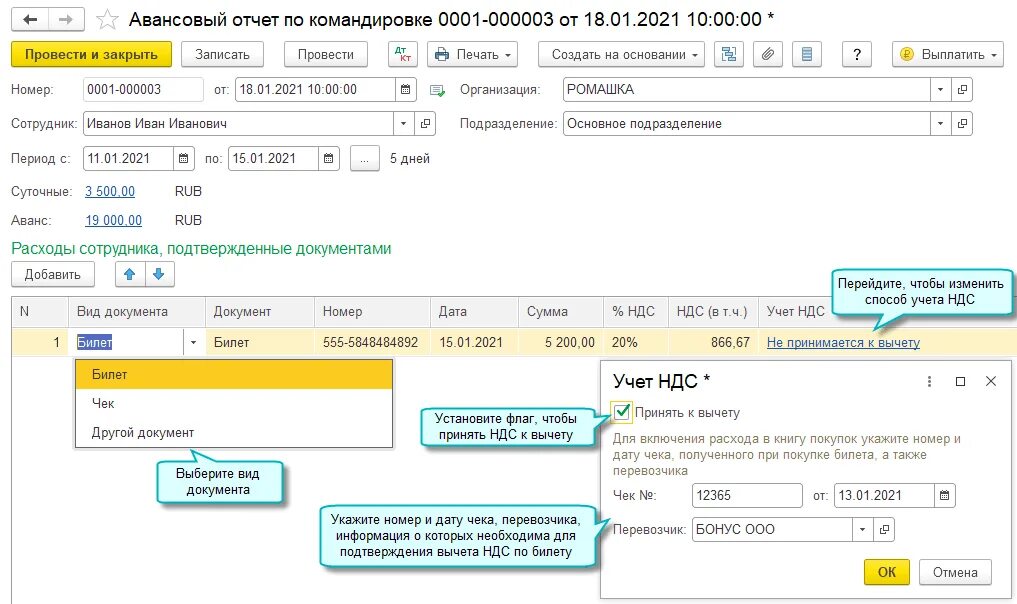Viewport: 1017px width, 604px height.
Task: Select Билет in the document type list
Action: point(234,374)
